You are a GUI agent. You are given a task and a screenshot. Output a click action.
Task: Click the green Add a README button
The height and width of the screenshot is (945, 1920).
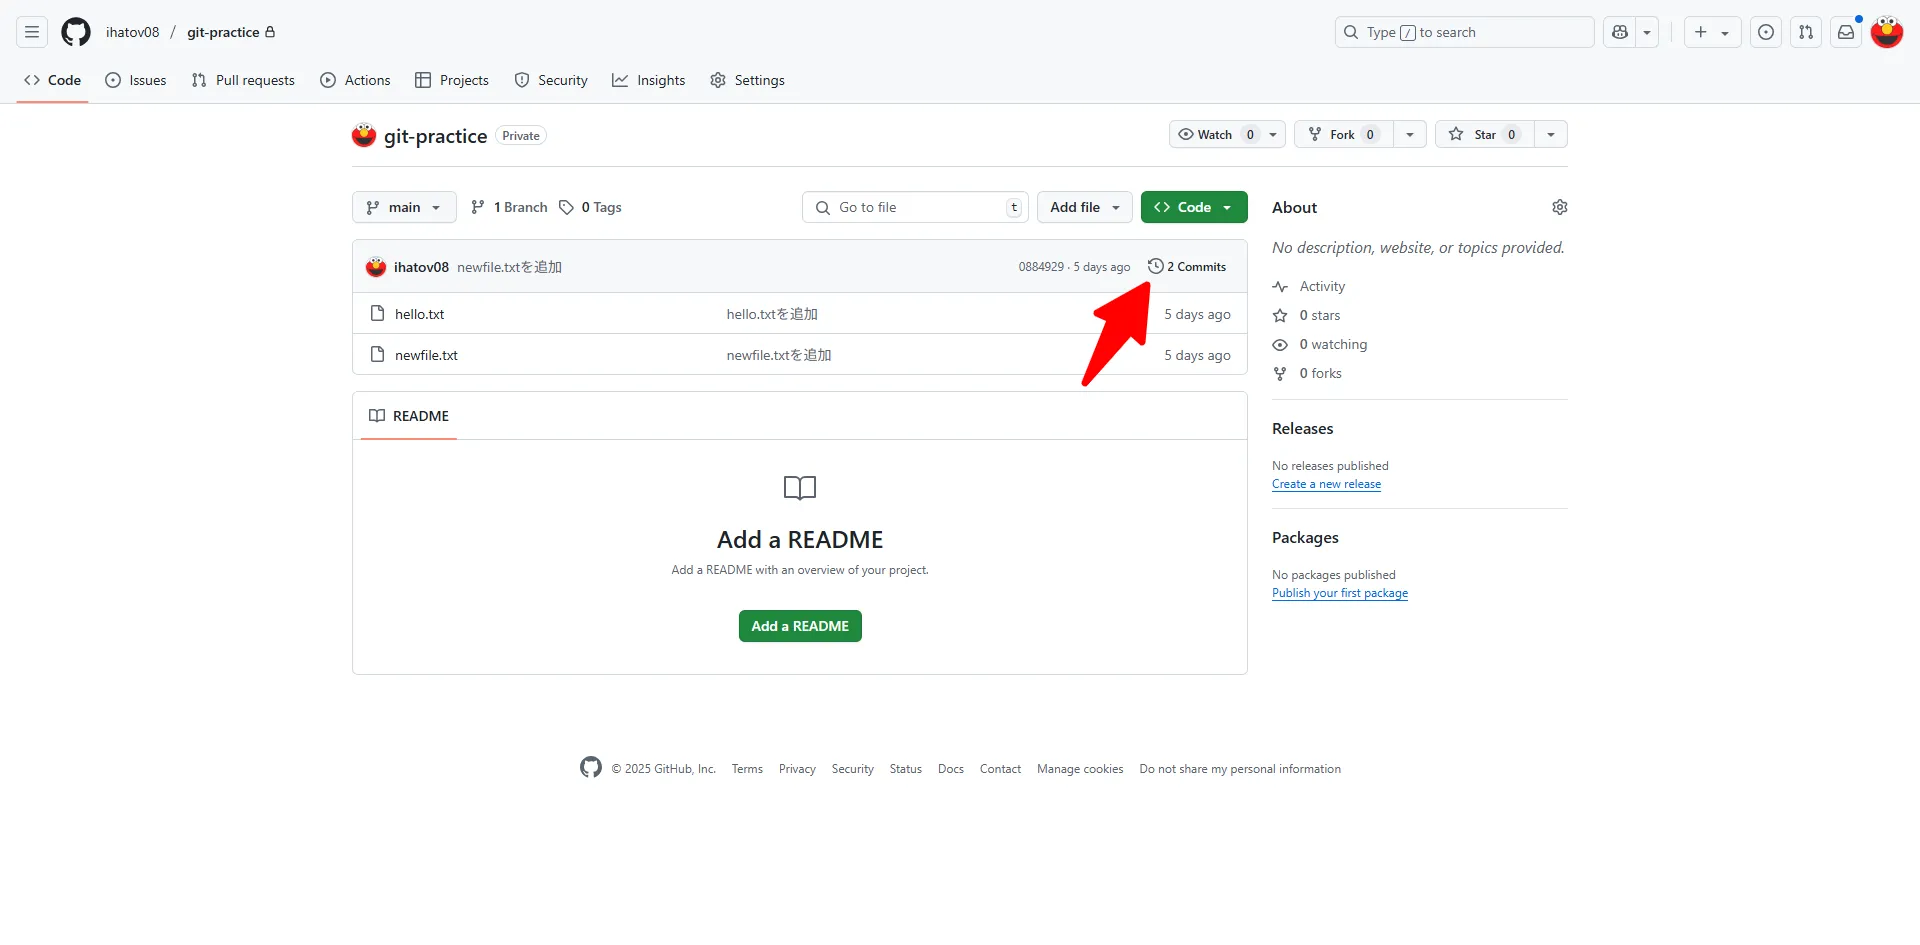tap(800, 626)
